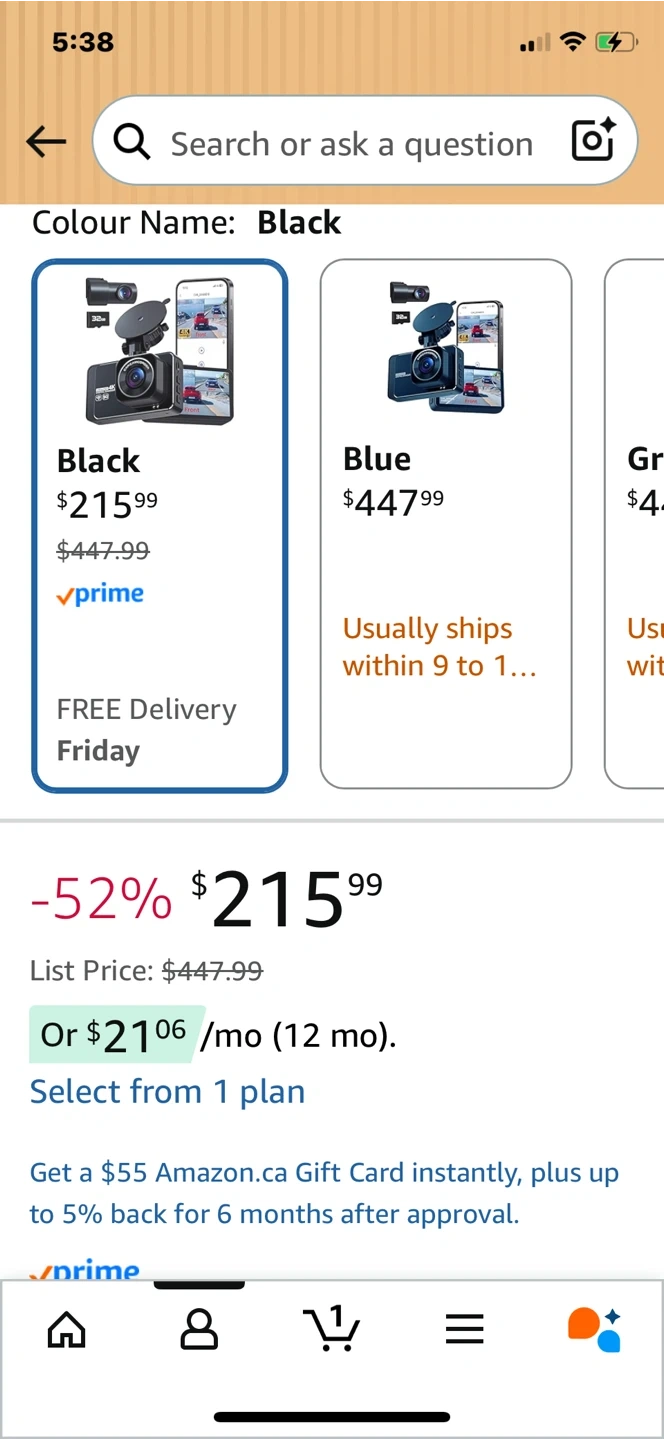Open 'Select from 1 plan' link

(x=167, y=1091)
